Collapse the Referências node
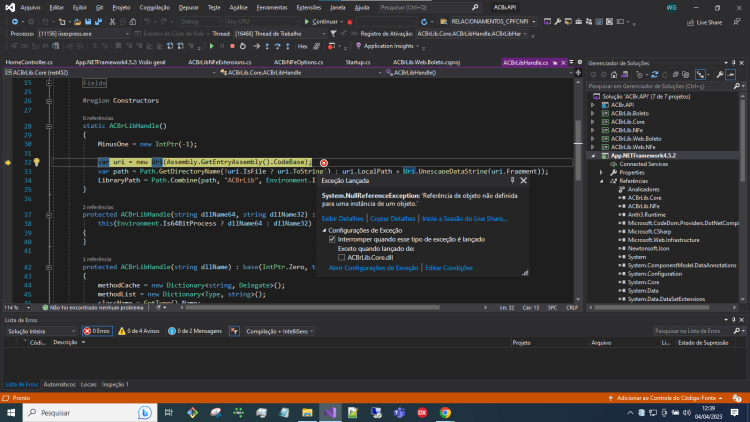Image resolution: width=750 pixels, height=422 pixels. point(602,181)
